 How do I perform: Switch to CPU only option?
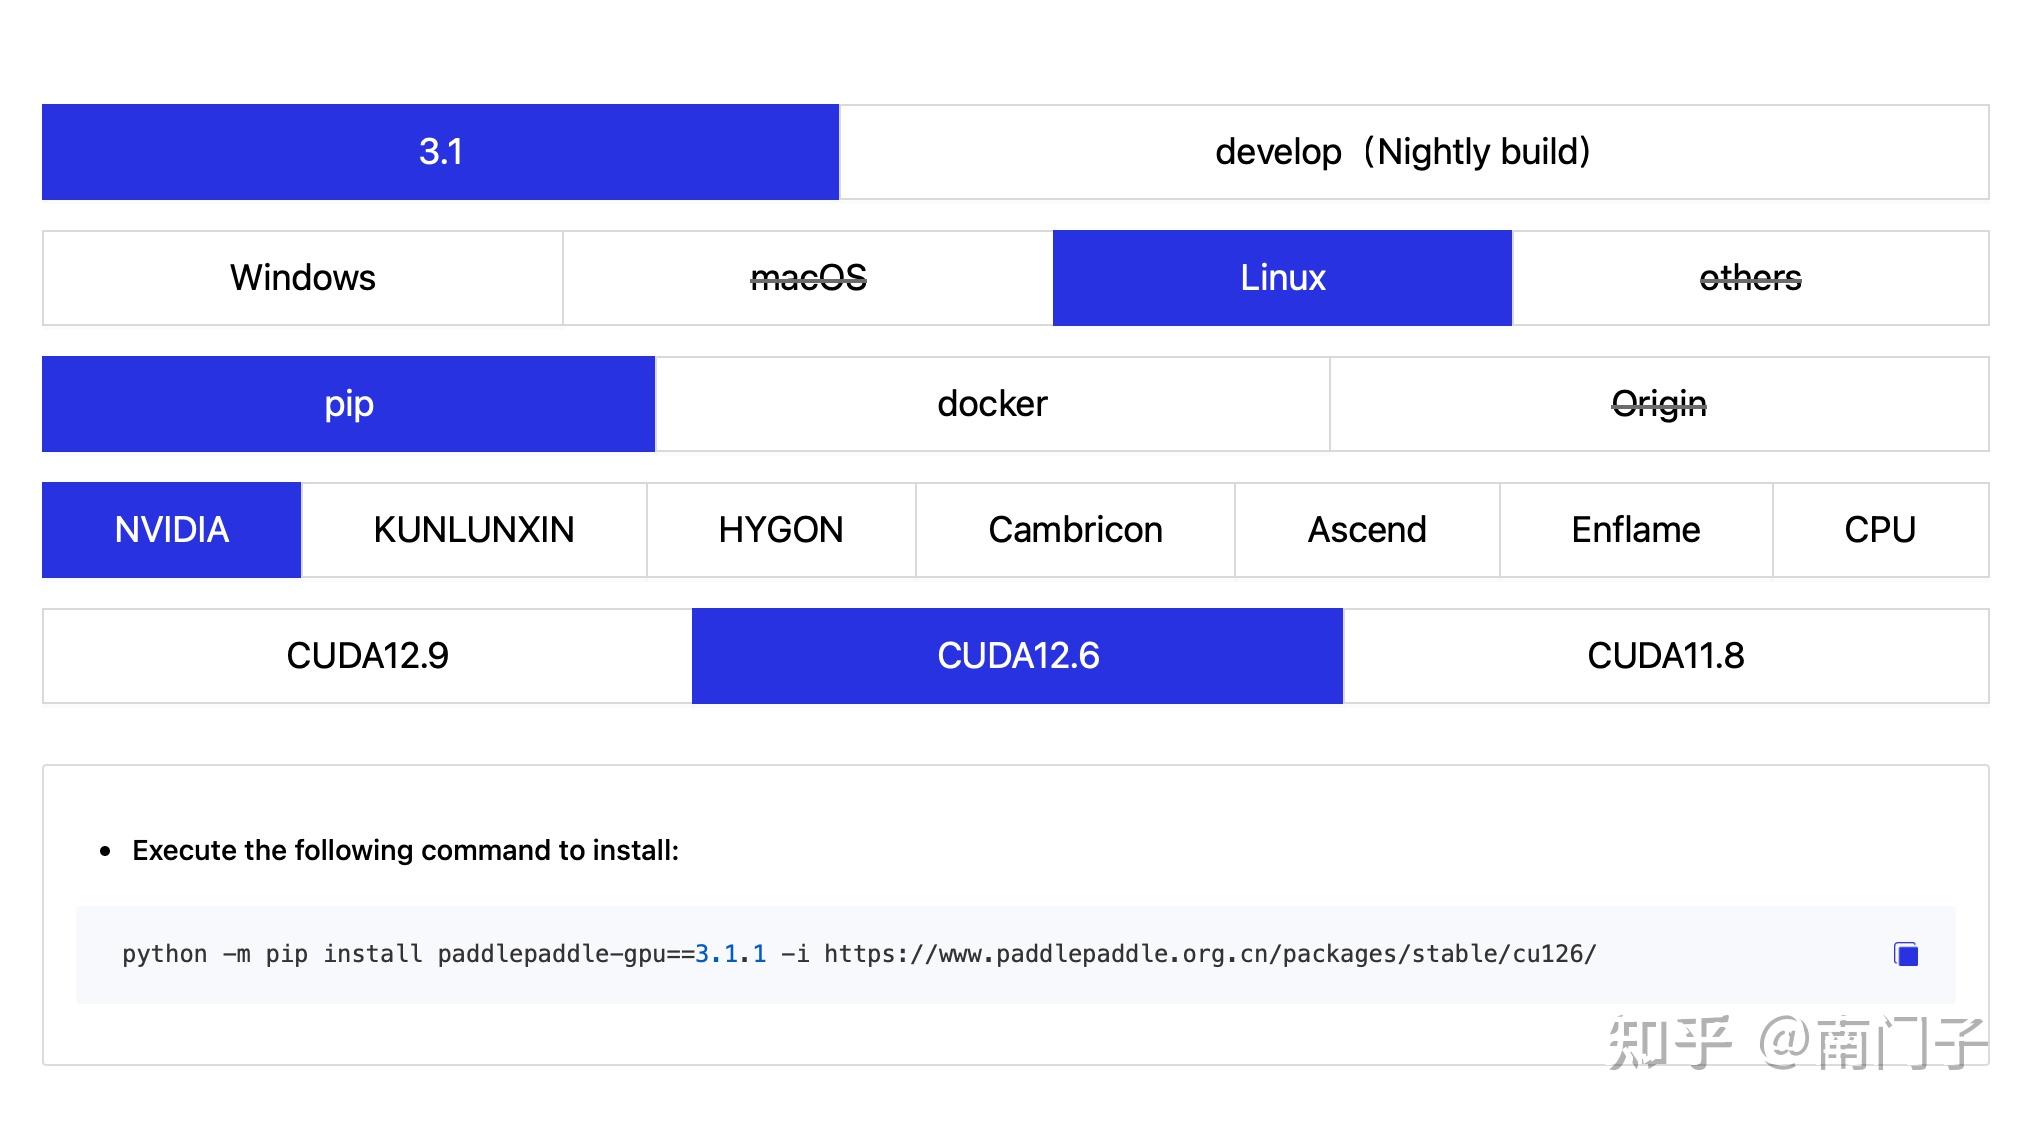point(1880,530)
